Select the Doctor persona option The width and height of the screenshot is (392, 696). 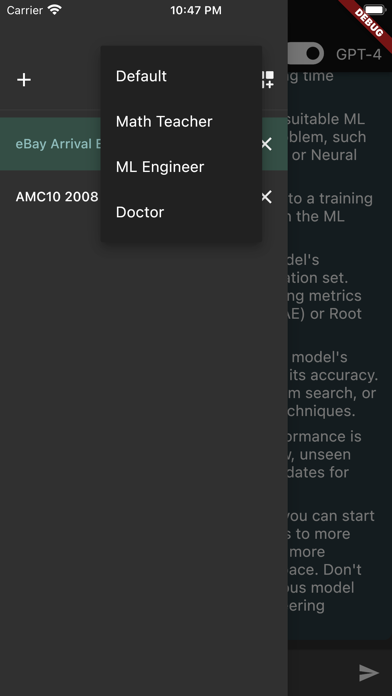coord(181,212)
